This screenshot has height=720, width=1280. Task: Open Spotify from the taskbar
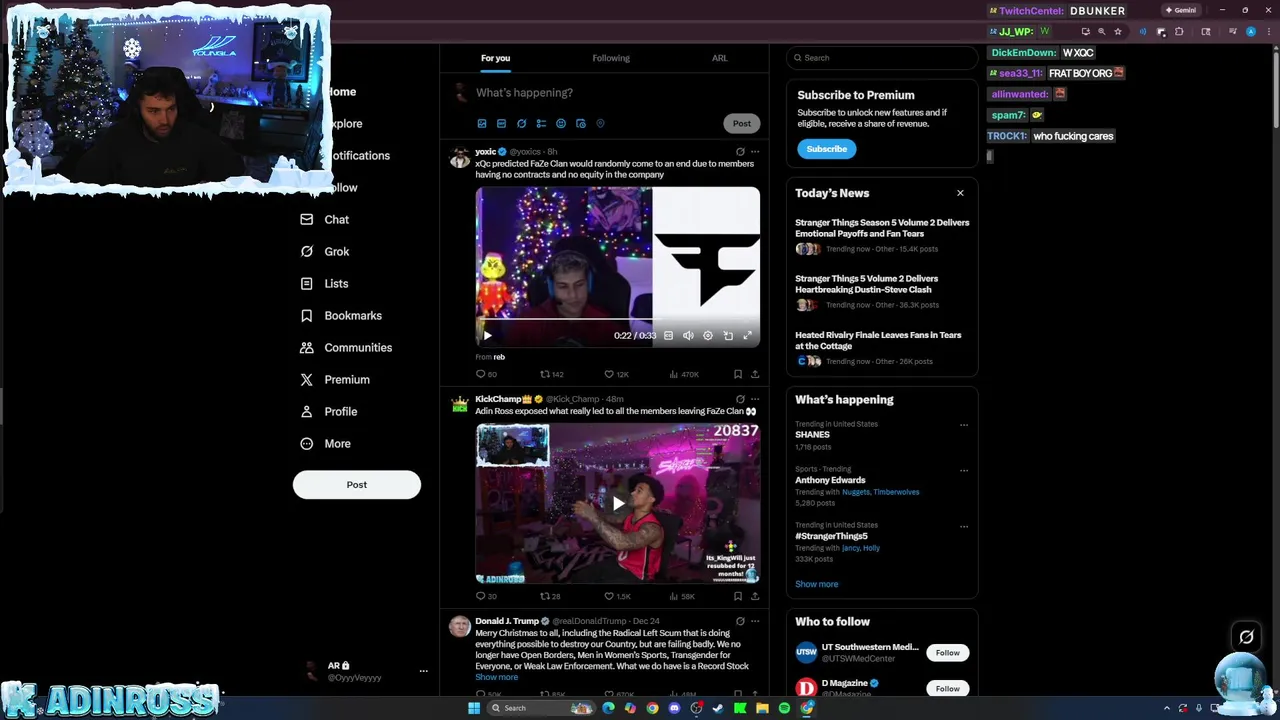[784, 708]
